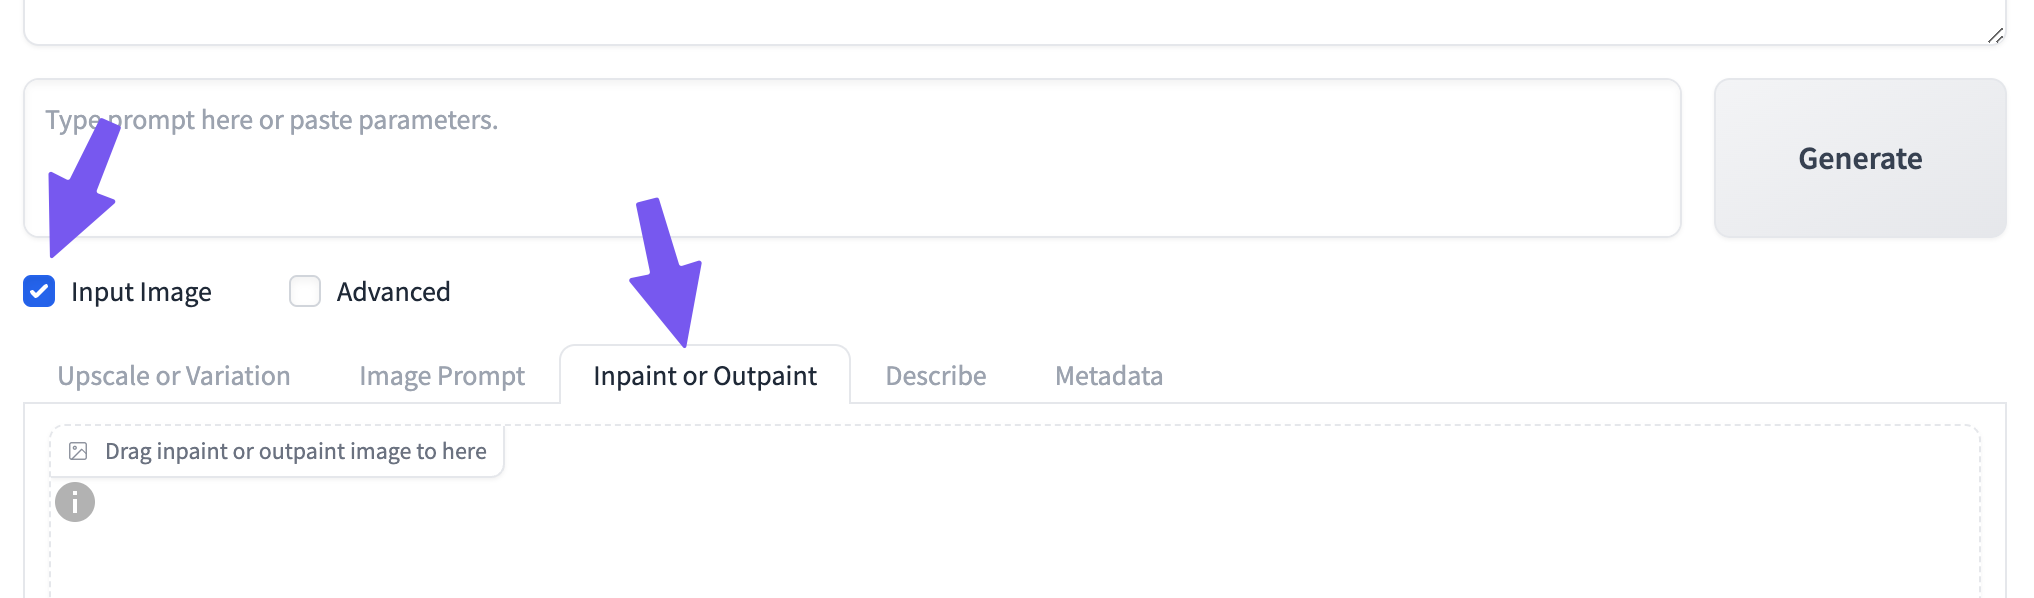Click the gray info icon
2034x598 pixels.
click(x=75, y=502)
